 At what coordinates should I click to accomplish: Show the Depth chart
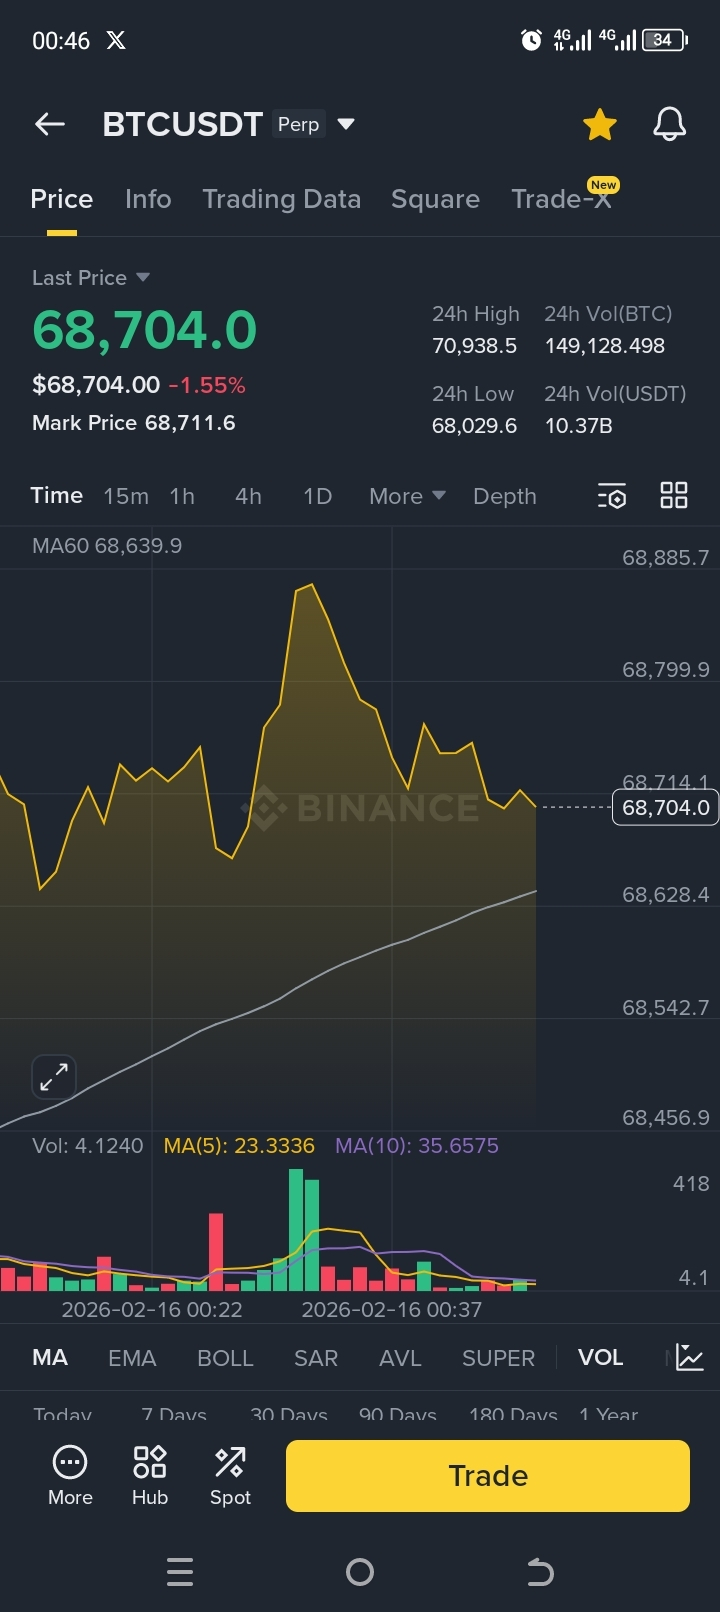click(505, 496)
